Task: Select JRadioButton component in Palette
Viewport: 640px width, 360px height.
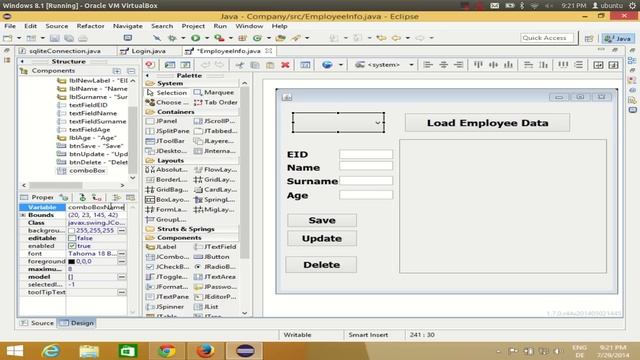Action: [215, 267]
